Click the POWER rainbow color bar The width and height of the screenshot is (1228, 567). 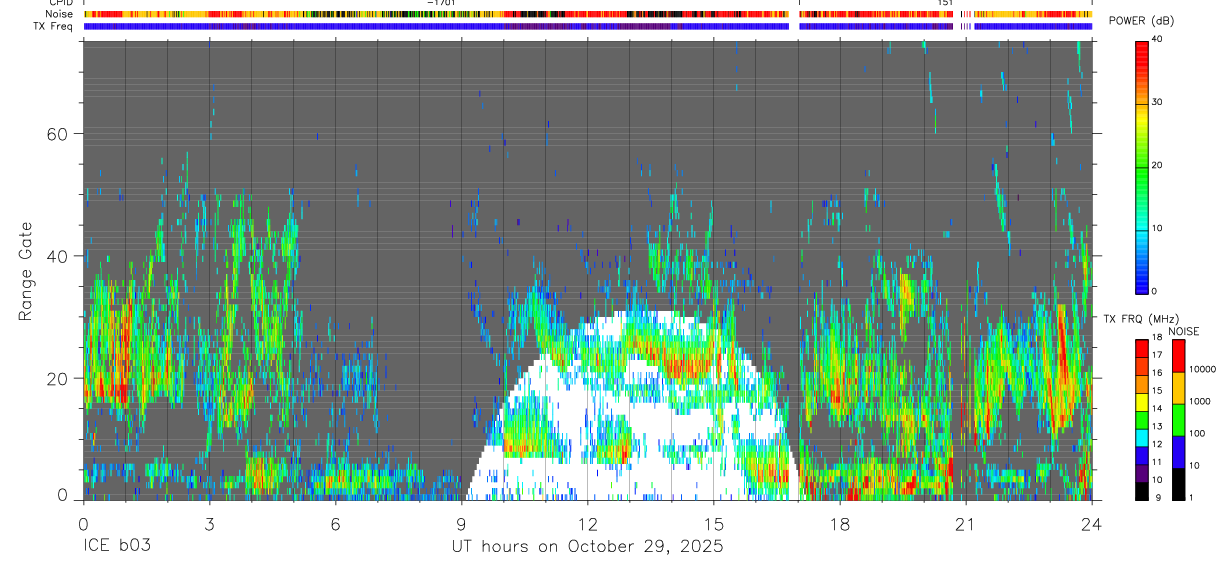point(1141,166)
